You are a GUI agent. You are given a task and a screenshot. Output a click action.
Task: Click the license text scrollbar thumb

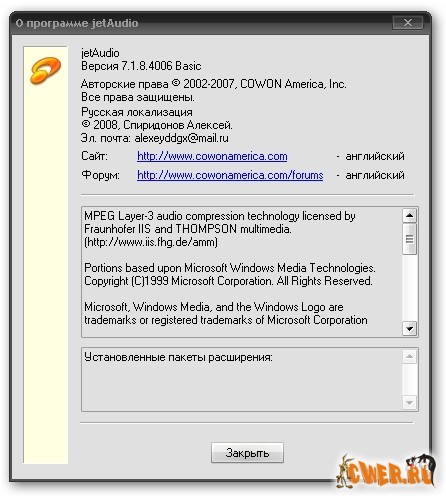coord(409,239)
